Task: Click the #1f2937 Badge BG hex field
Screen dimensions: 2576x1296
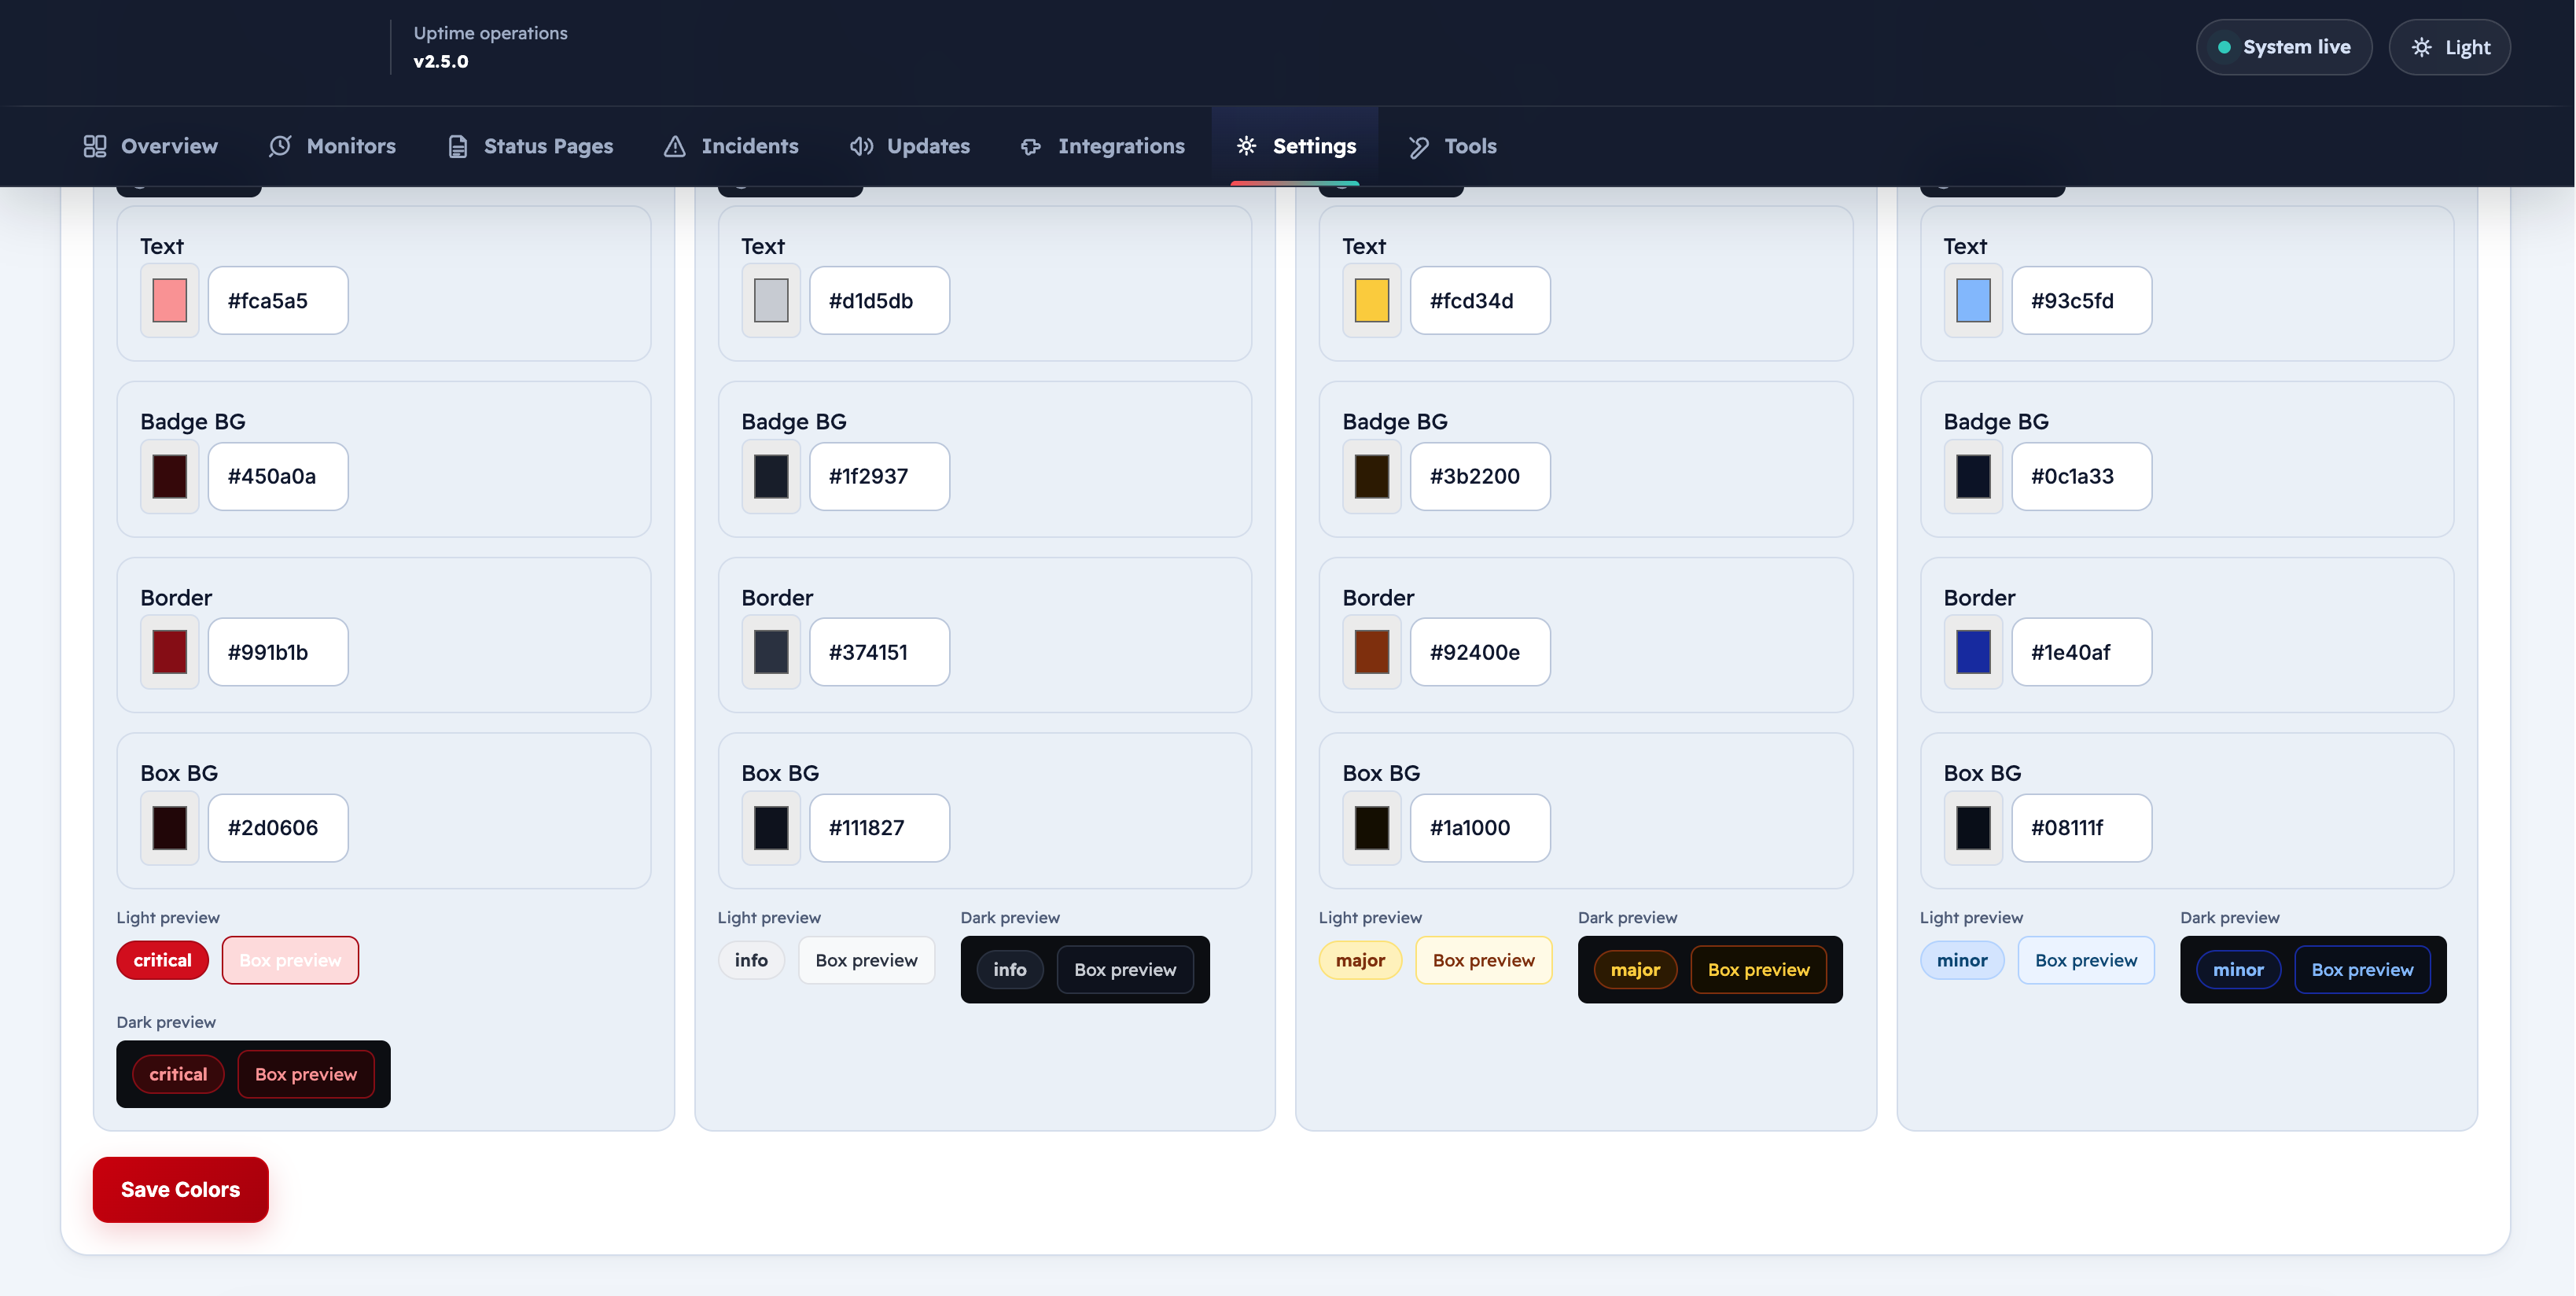Action: point(879,476)
